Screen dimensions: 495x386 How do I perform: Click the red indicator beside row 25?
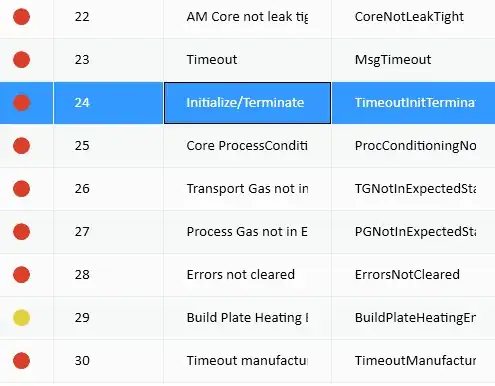click(x=21, y=146)
